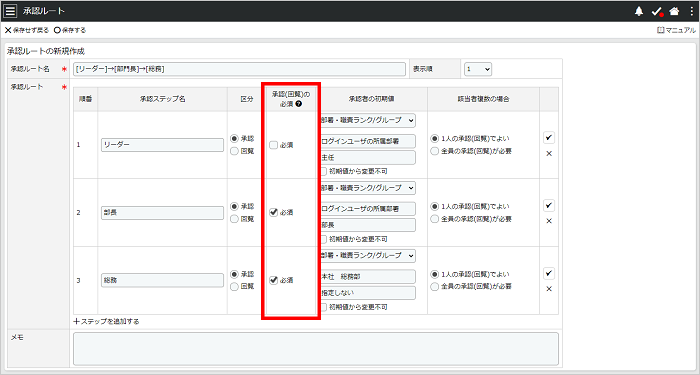The height and width of the screenshot is (375, 700).
Task: Click checkmark icon on step 3 row
Action: (549, 273)
